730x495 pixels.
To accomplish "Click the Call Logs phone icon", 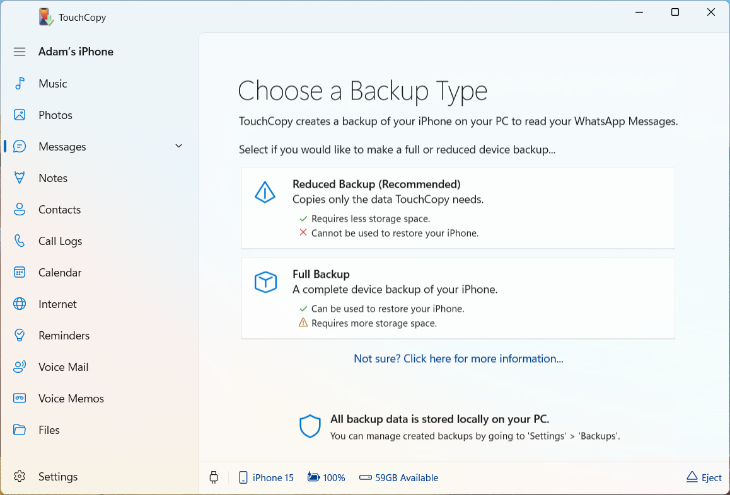I will [x=20, y=241].
